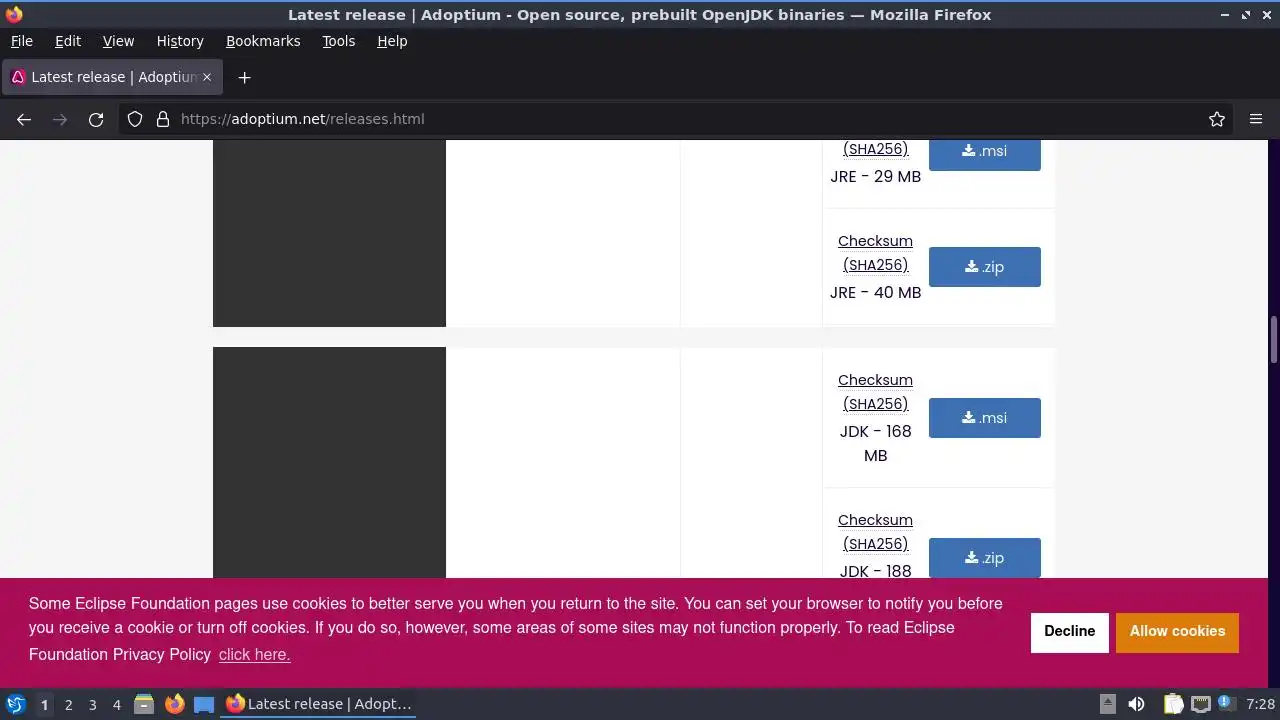This screenshot has height=720, width=1280.
Task: Open the clipboard manager tray icon
Action: click(1173, 704)
